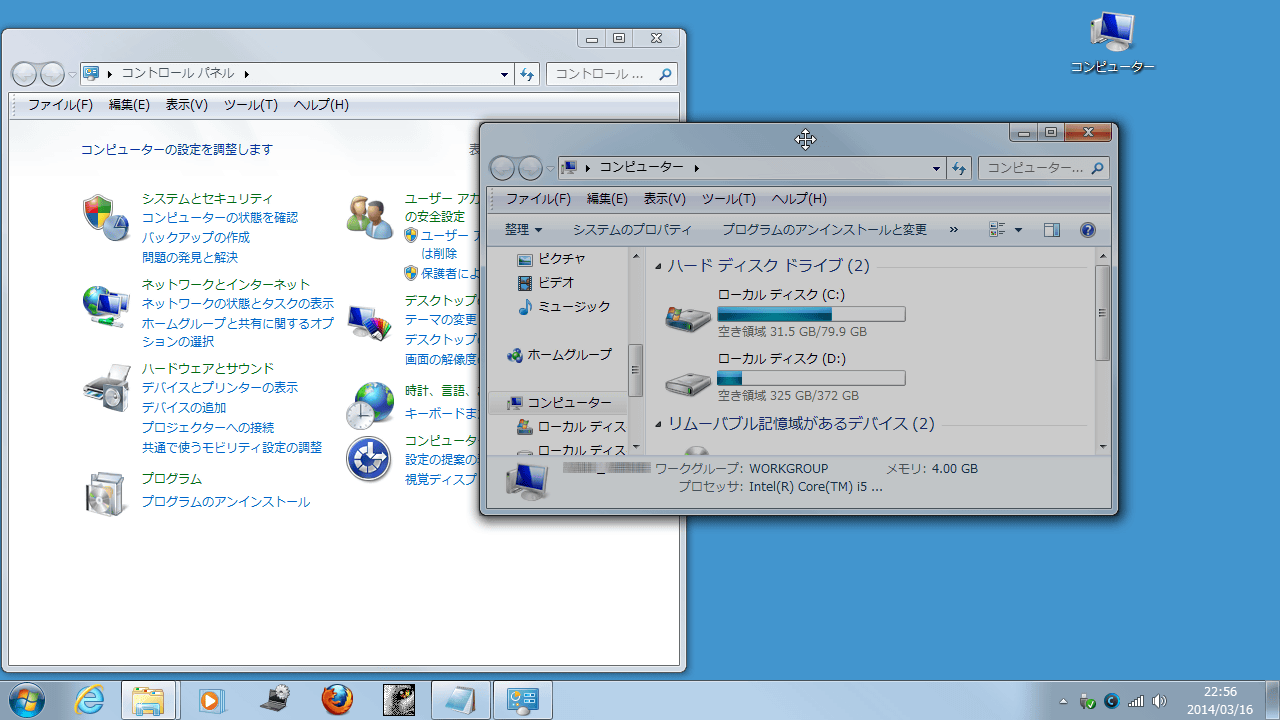Click refresh button in Control Panel address bar
Image resolution: width=1280 pixels, height=720 pixels.
pyautogui.click(x=528, y=74)
